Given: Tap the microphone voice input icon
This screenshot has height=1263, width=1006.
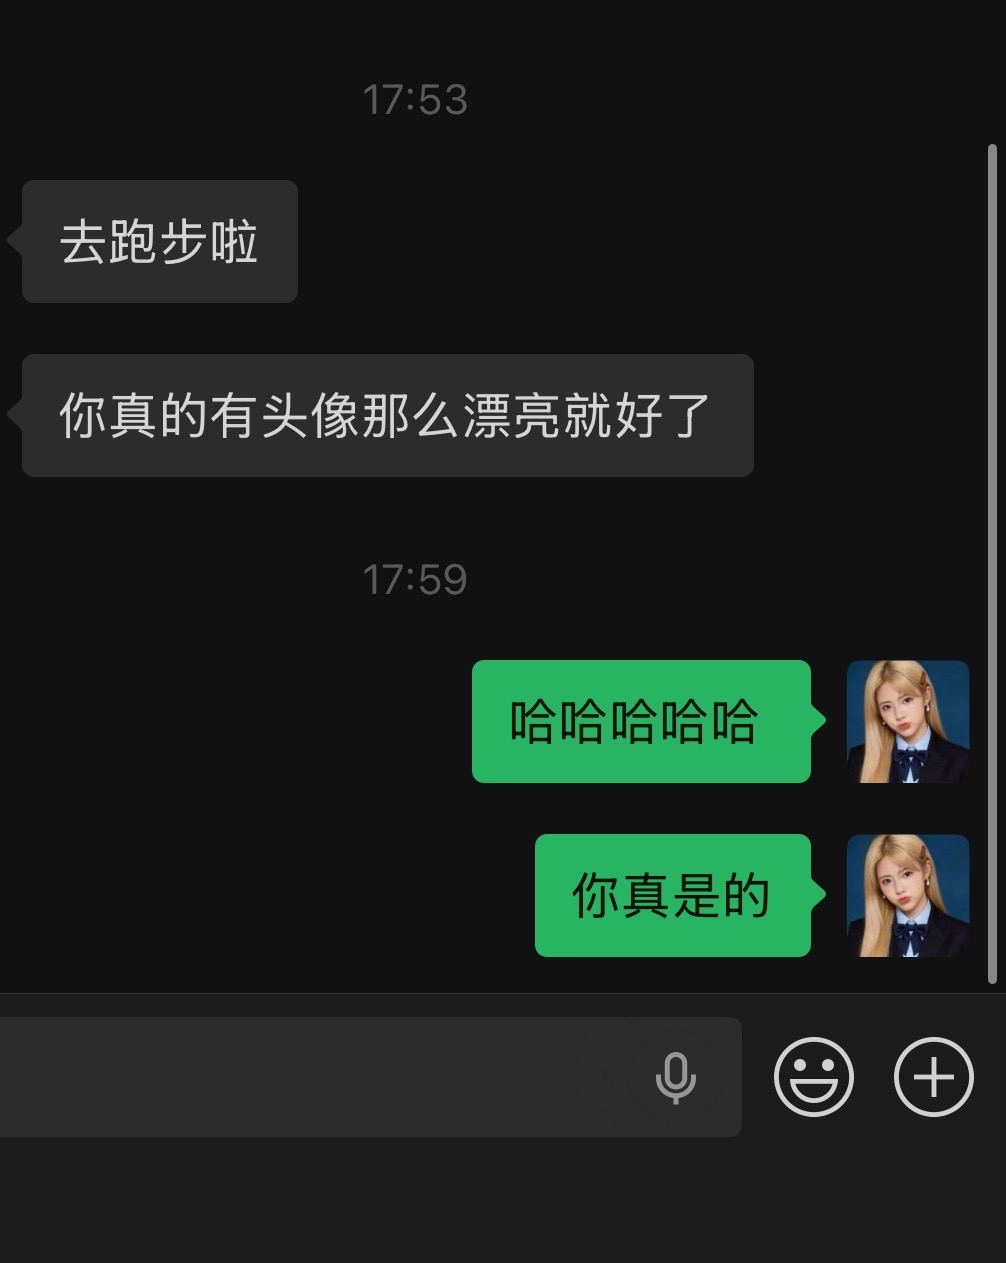Looking at the screenshot, I should point(675,1078).
